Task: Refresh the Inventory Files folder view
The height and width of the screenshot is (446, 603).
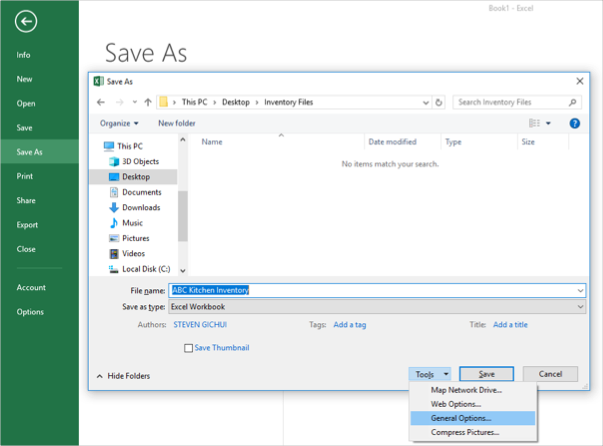Action: [x=439, y=102]
